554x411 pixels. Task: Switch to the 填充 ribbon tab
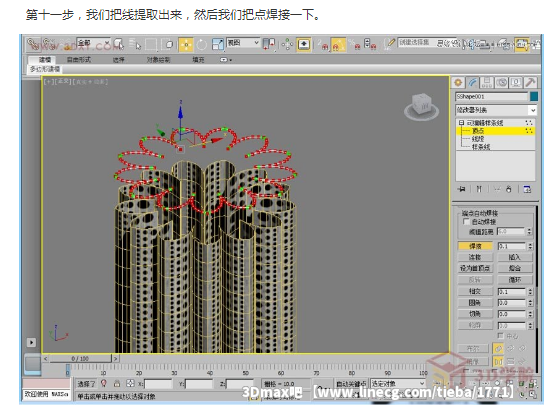tap(198, 60)
